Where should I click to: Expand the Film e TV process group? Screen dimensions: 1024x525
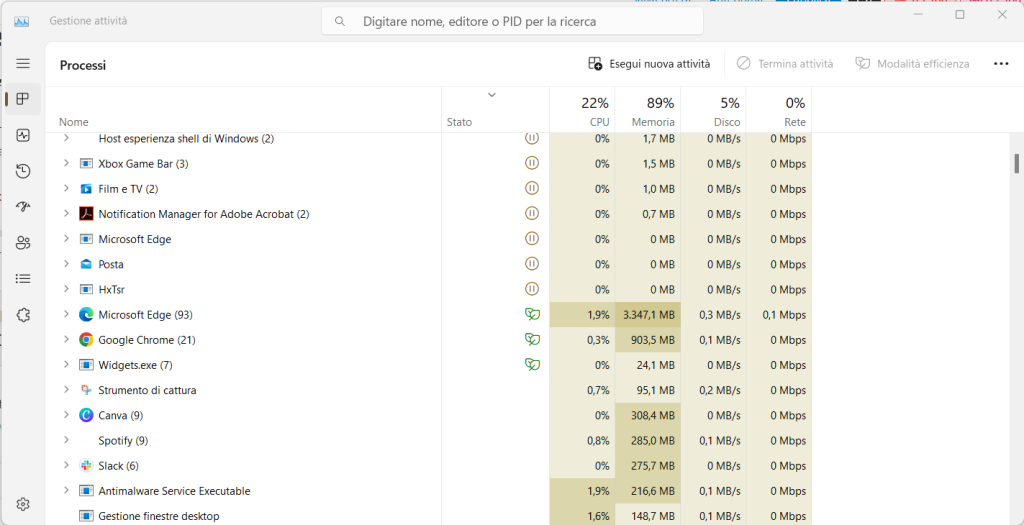[x=66, y=189]
